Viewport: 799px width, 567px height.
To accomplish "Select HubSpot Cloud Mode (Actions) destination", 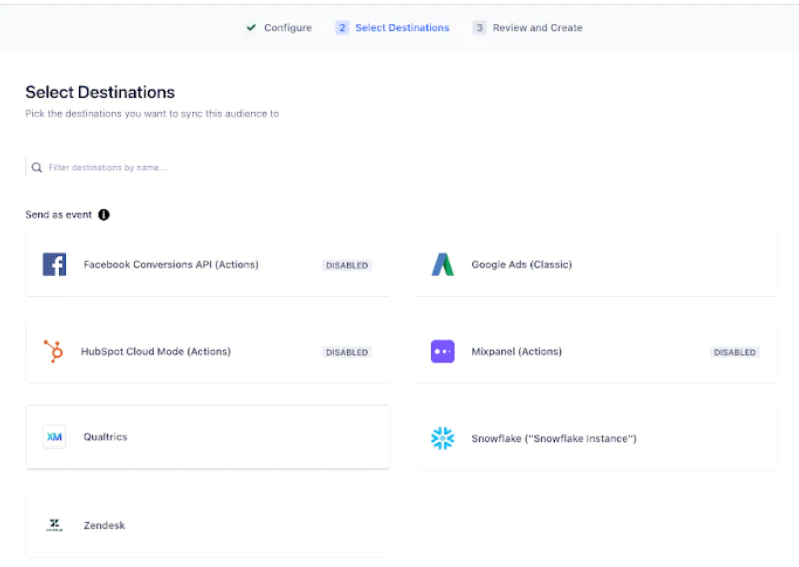I will (x=156, y=352).
